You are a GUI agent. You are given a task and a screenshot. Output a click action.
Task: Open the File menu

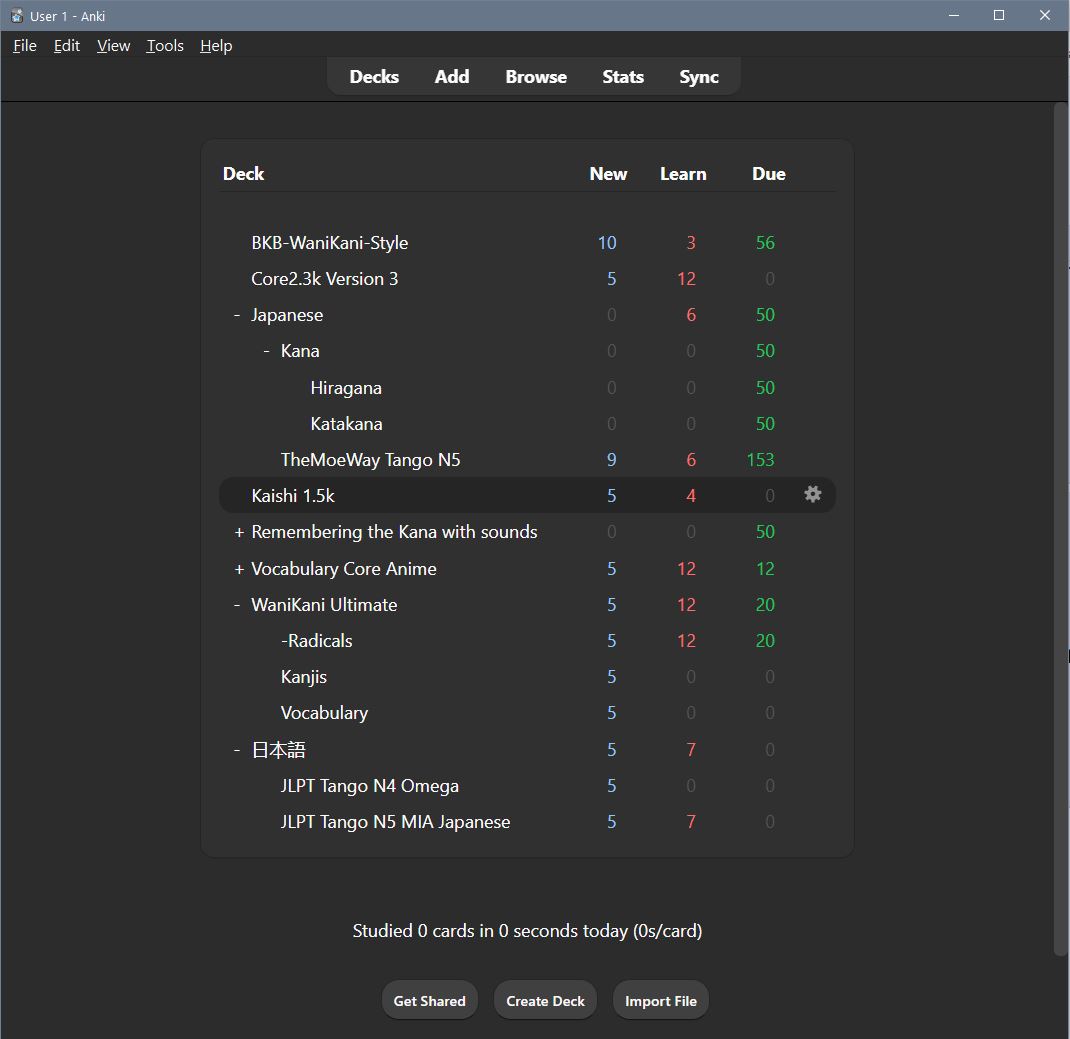pyautogui.click(x=25, y=46)
